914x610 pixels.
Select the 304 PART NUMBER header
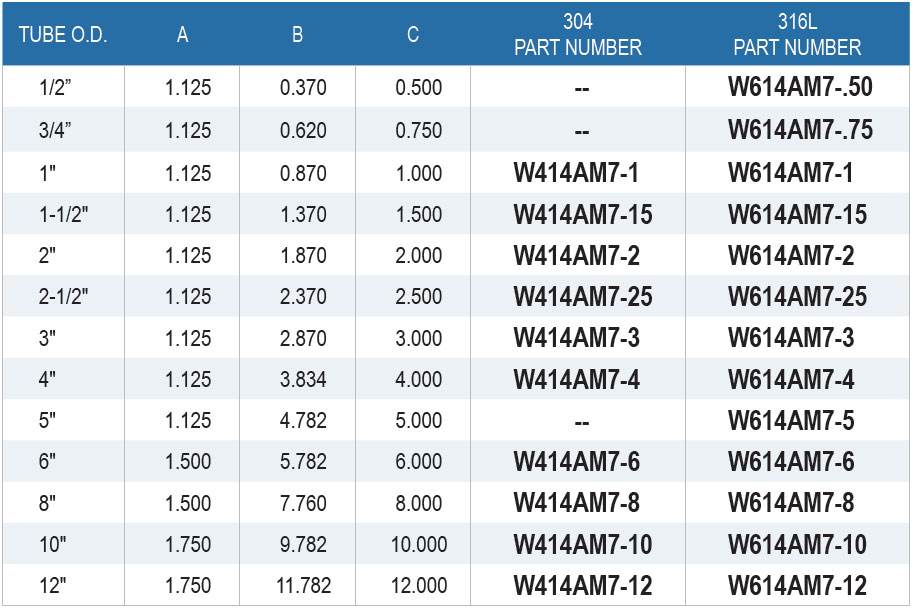(577, 34)
